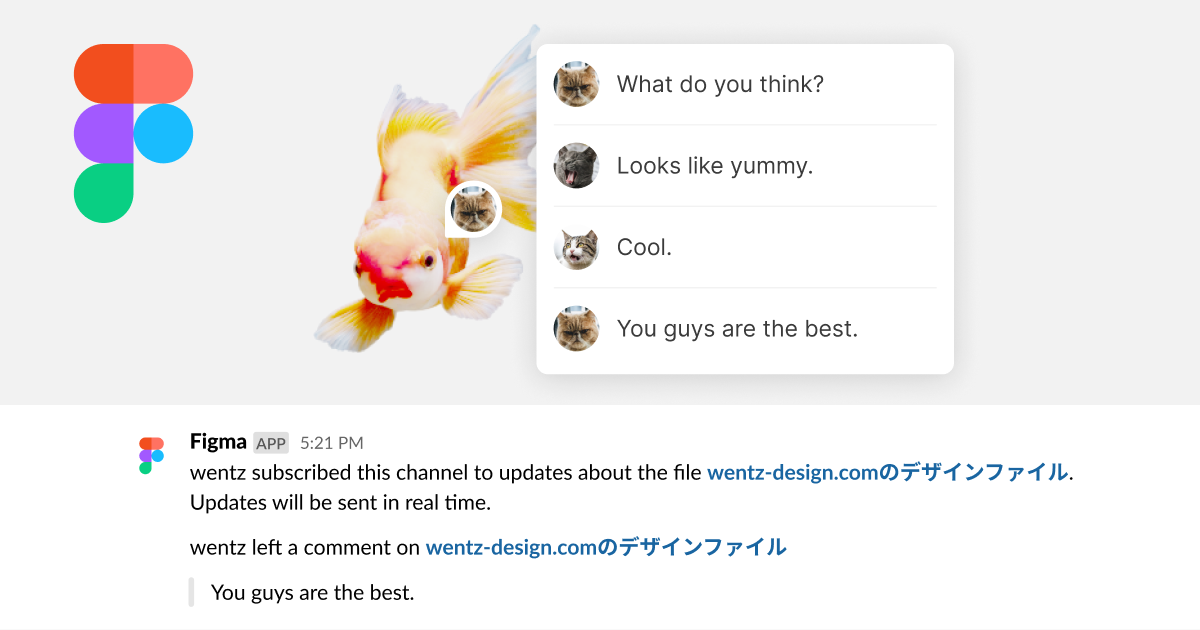Image resolution: width=1200 pixels, height=630 pixels.
Task: Open the comment pin on the goldfish
Action: (471, 209)
